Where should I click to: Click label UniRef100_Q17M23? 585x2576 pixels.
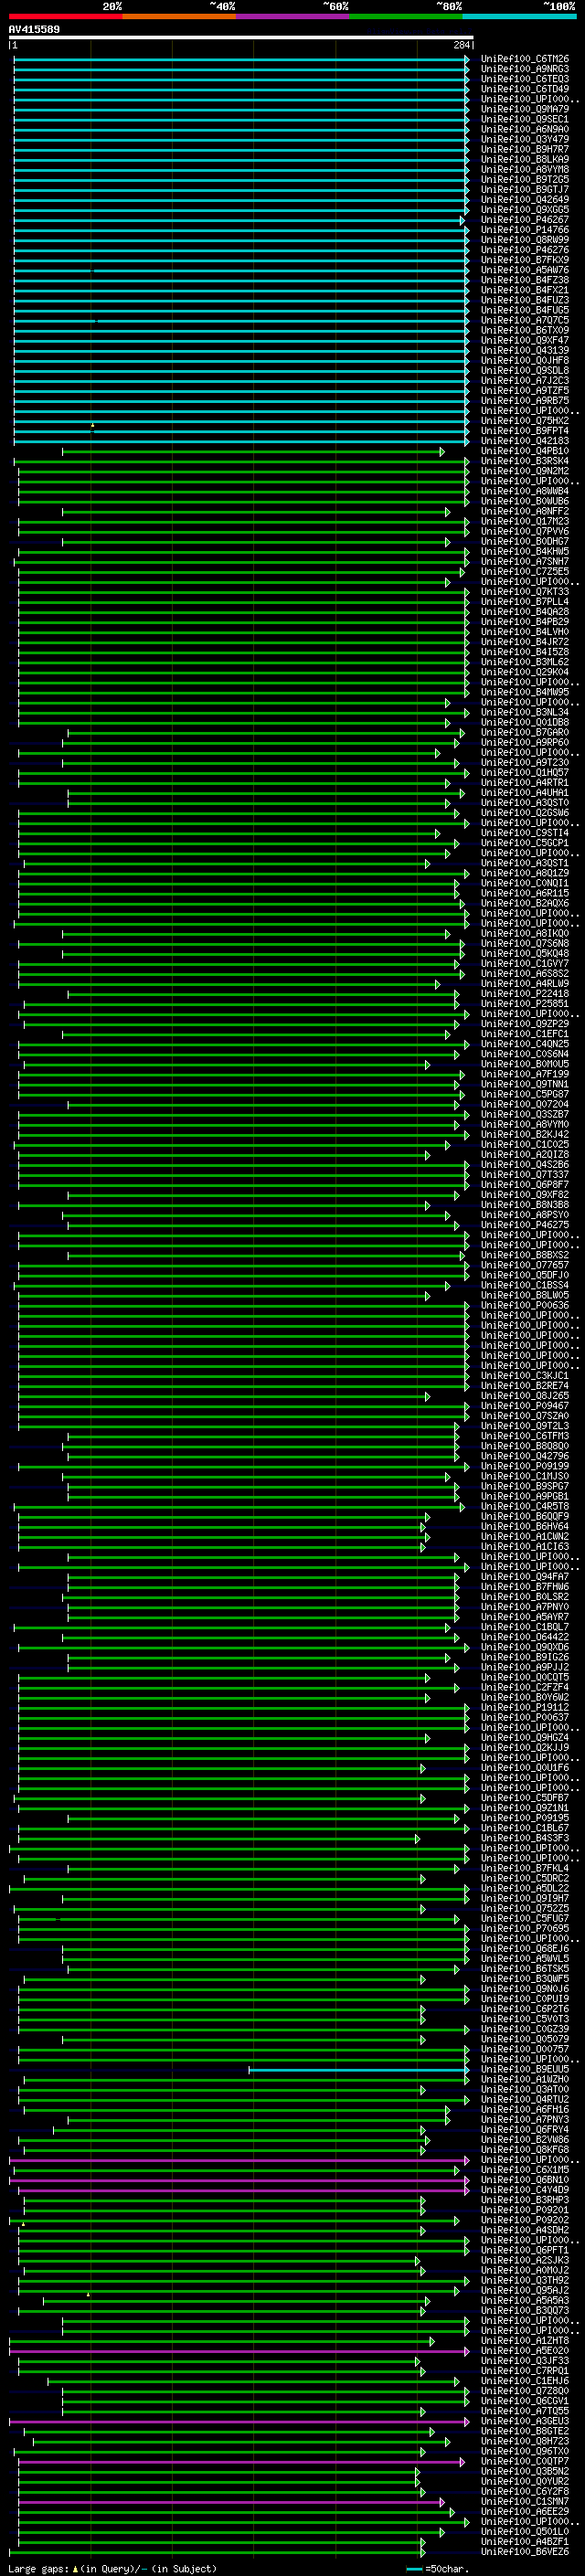tap(525, 521)
